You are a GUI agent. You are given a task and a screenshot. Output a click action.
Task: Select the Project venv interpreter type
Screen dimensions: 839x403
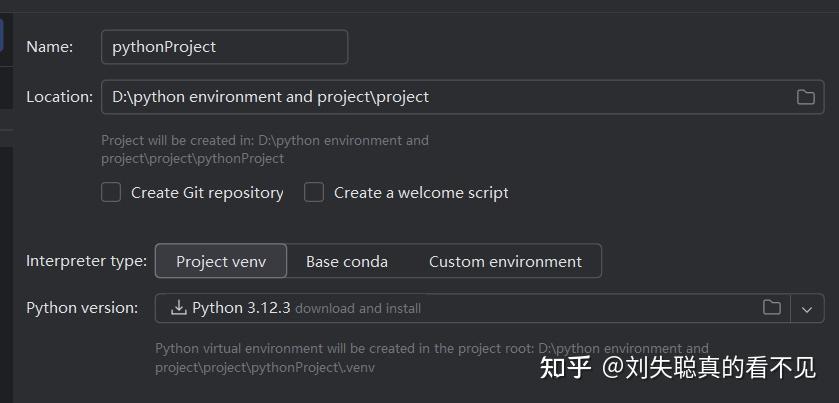pyautogui.click(x=221, y=261)
